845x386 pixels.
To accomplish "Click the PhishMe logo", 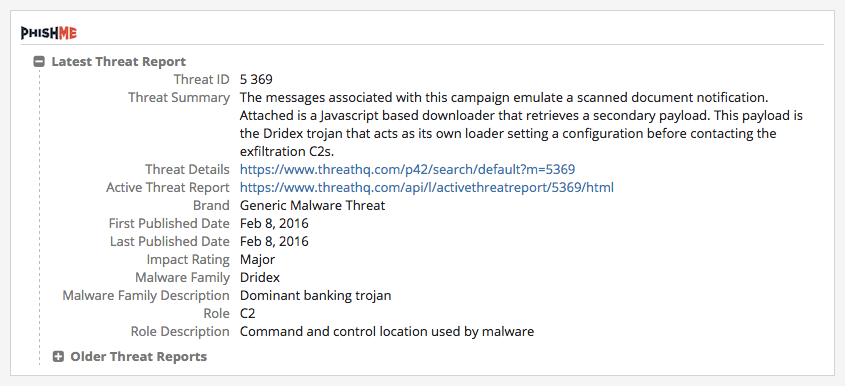I will (x=49, y=33).
